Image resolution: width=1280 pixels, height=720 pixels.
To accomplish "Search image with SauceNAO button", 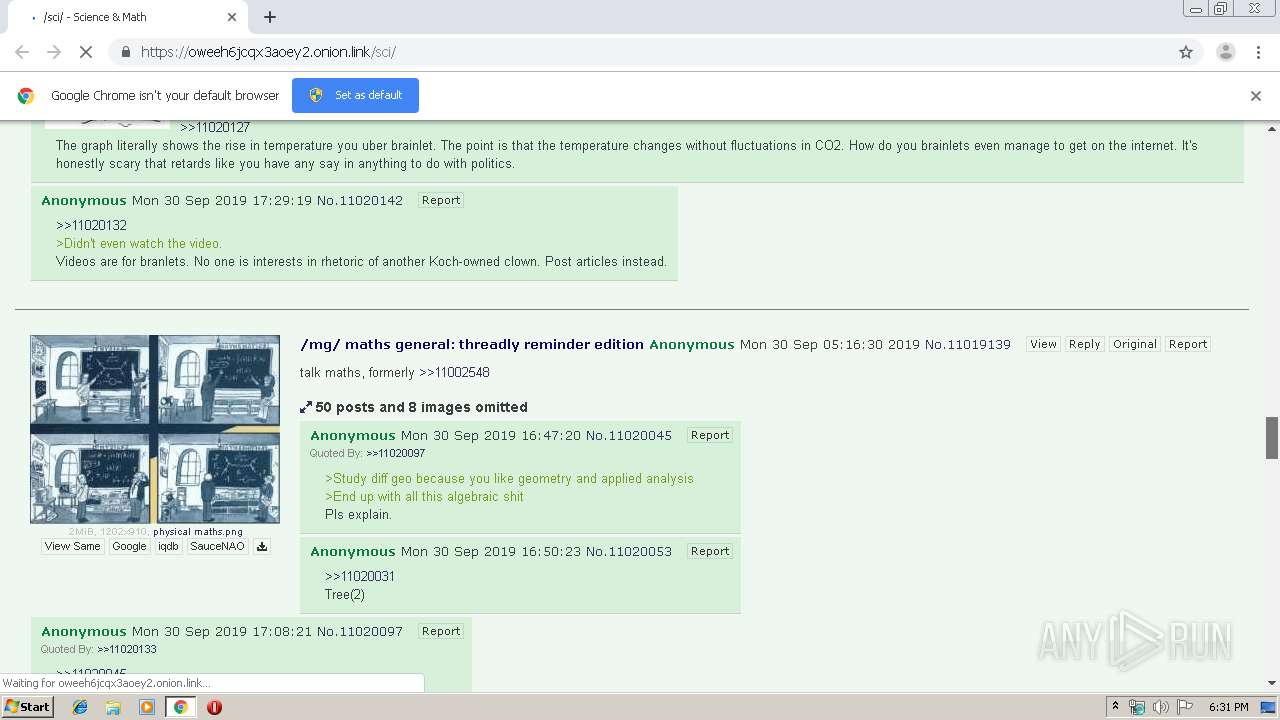I will (x=217, y=547).
